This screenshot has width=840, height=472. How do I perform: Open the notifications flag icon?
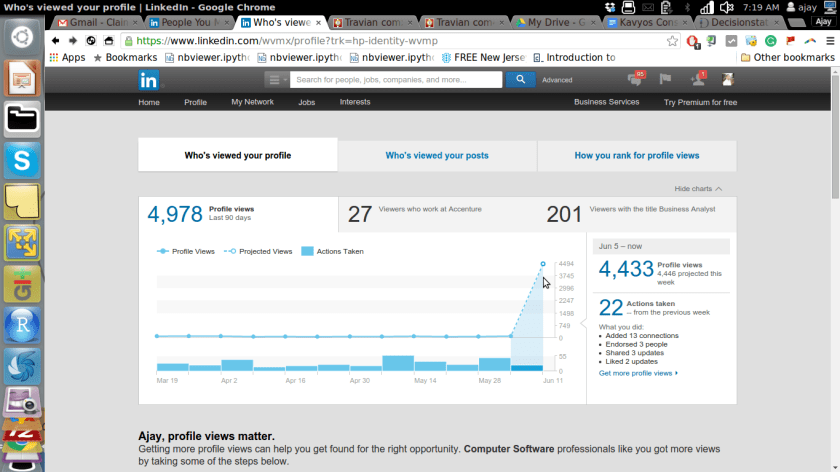pos(667,80)
